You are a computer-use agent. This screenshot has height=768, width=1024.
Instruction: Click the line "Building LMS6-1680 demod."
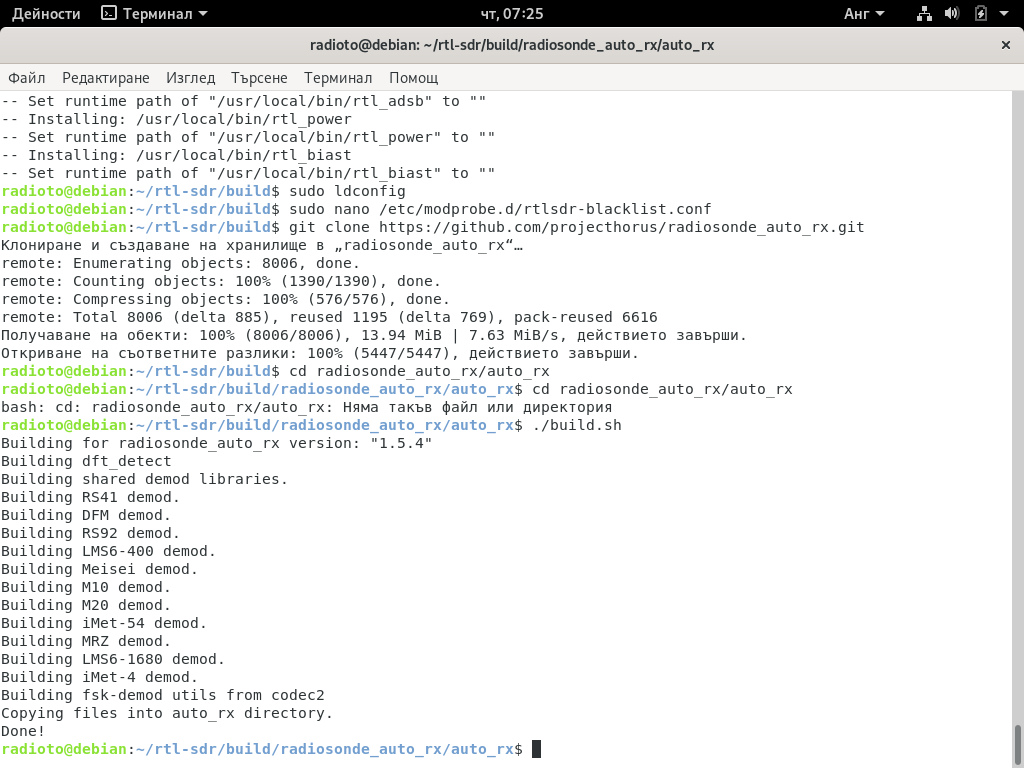[113, 659]
